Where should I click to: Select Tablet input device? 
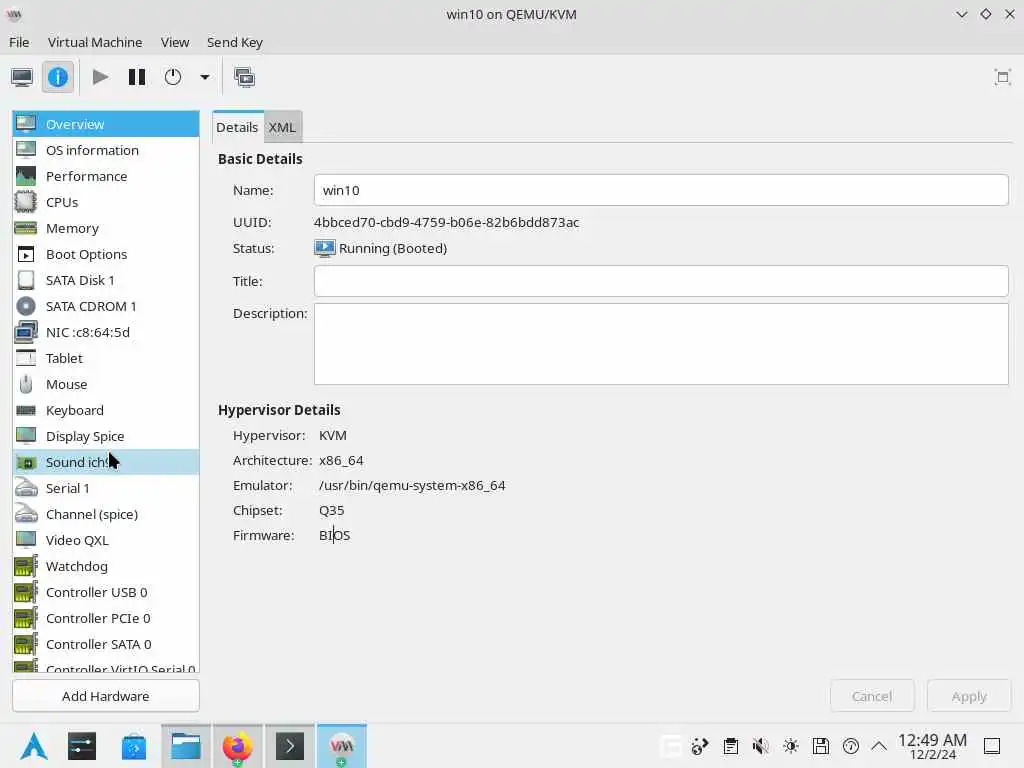point(106,359)
